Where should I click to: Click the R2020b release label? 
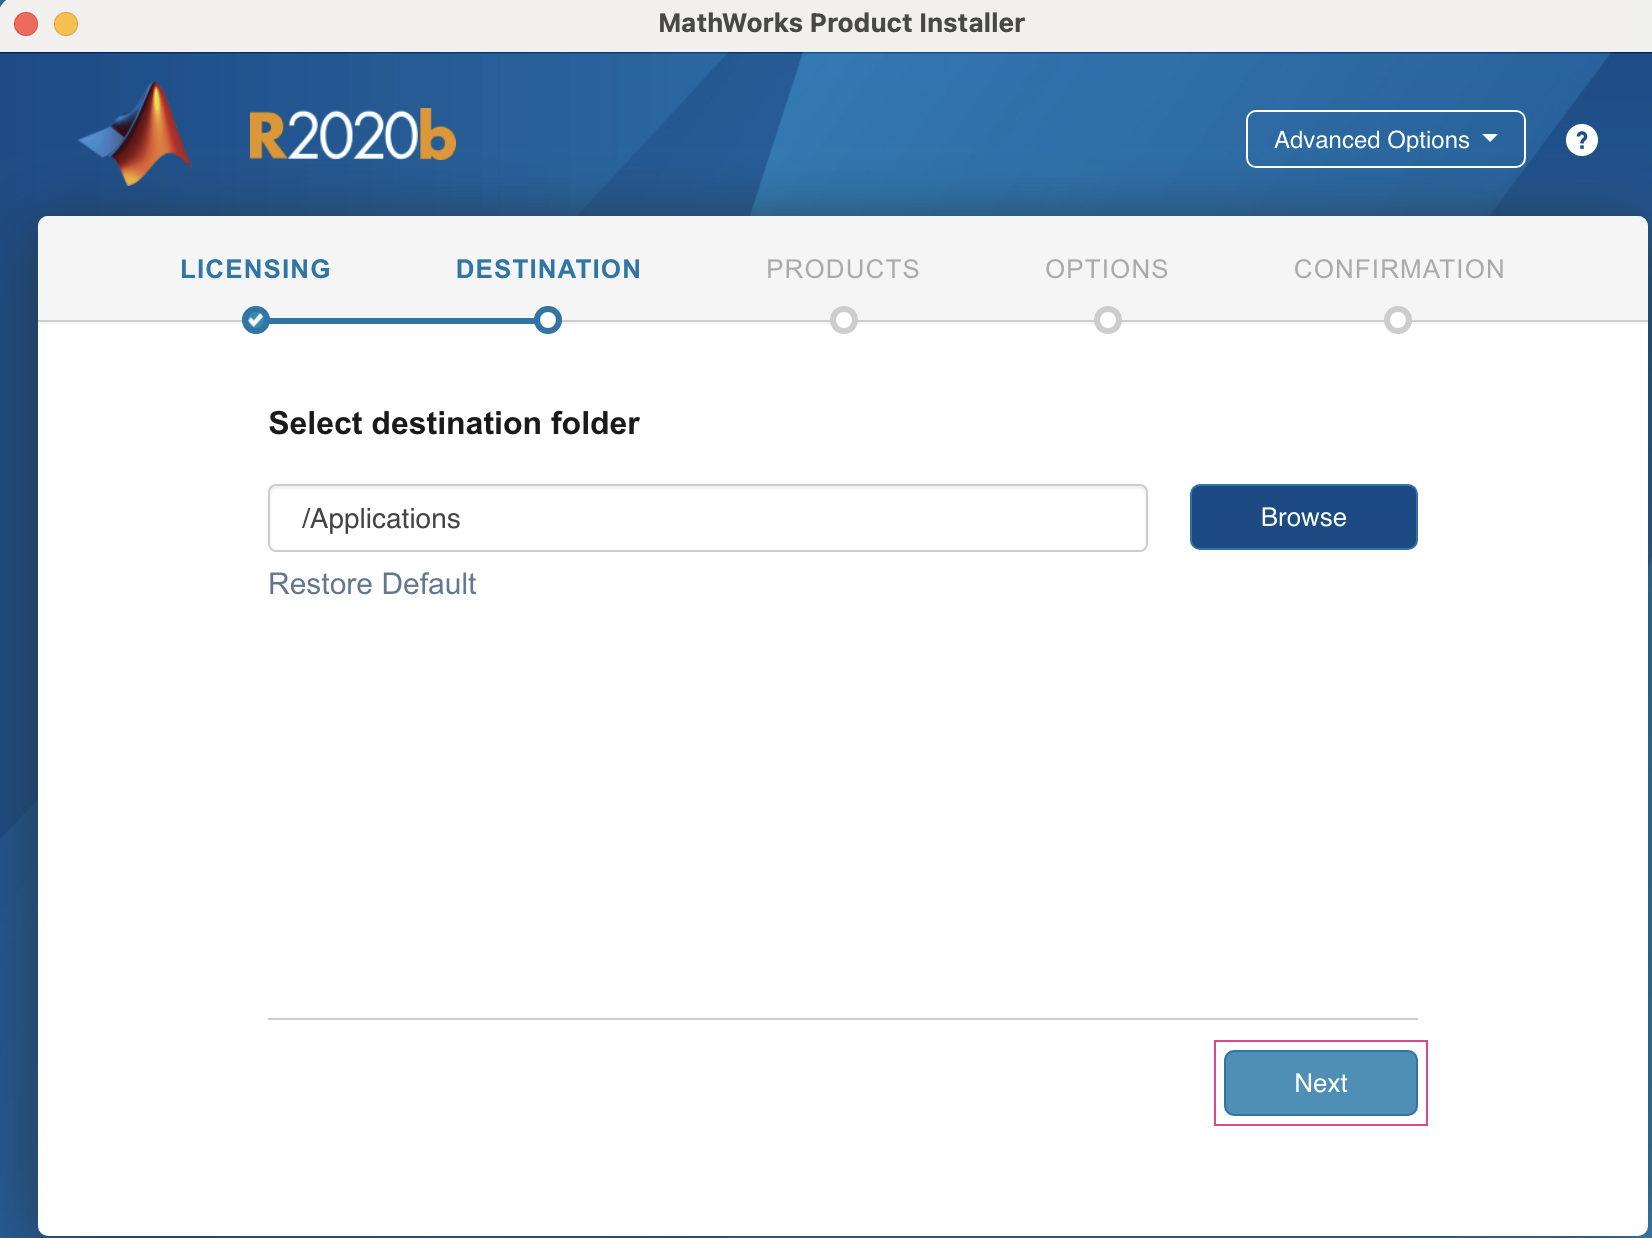click(352, 137)
